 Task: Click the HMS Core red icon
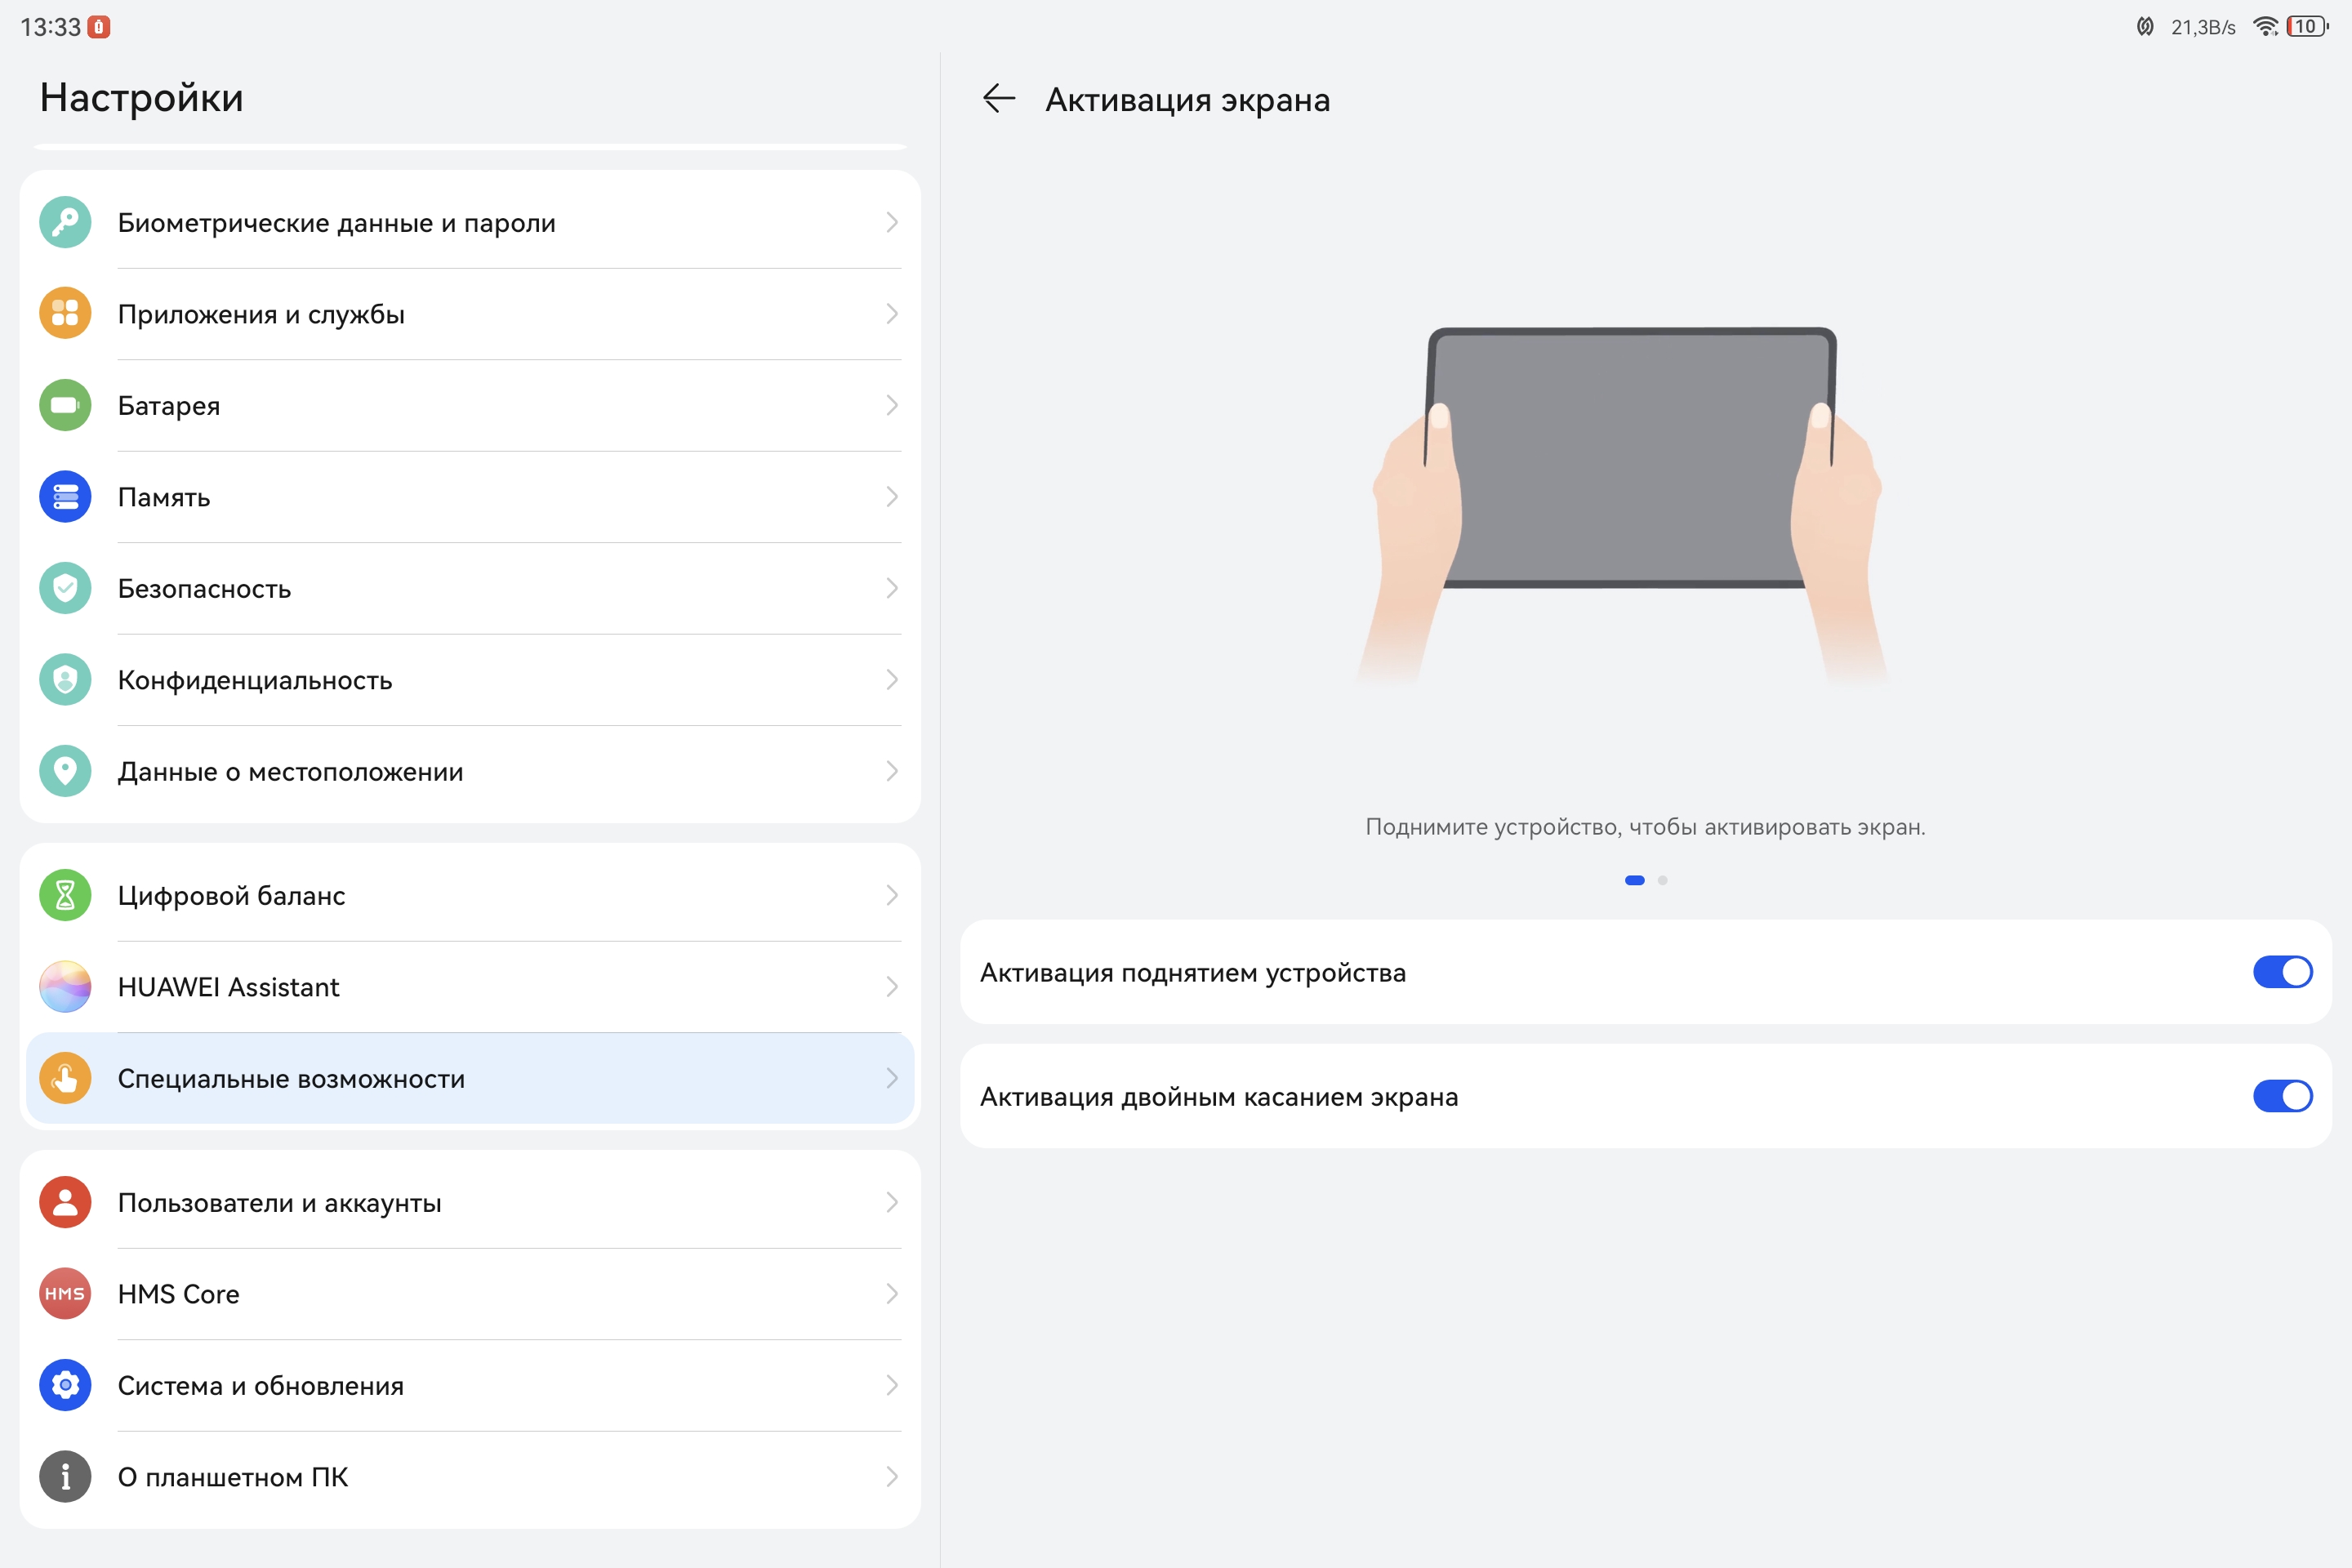(65, 1293)
